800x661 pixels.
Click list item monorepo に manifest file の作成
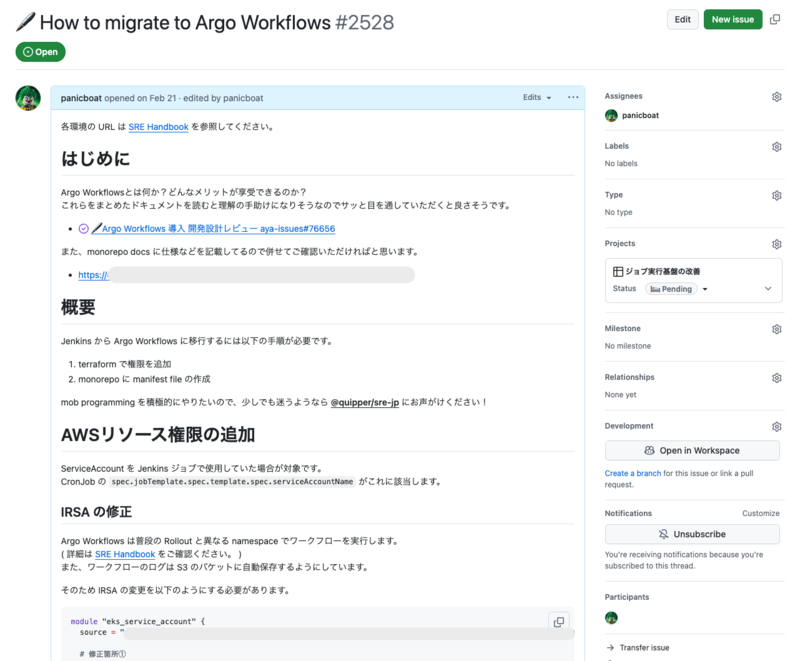pos(144,379)
